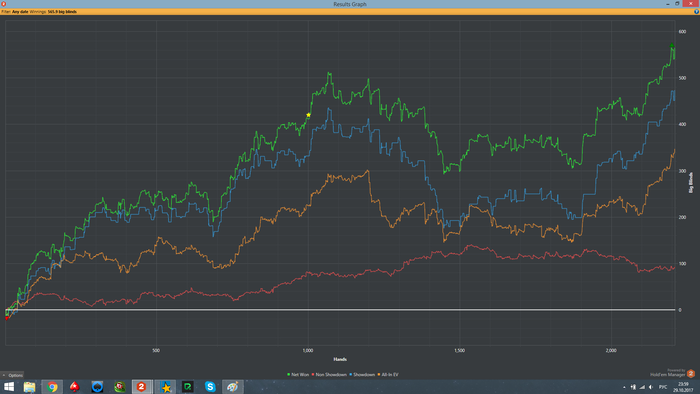Screen dimensions: 700x394
Task: Click the 'Results Graph' window title
Action: pyautogui.click(x=350, y=4)
